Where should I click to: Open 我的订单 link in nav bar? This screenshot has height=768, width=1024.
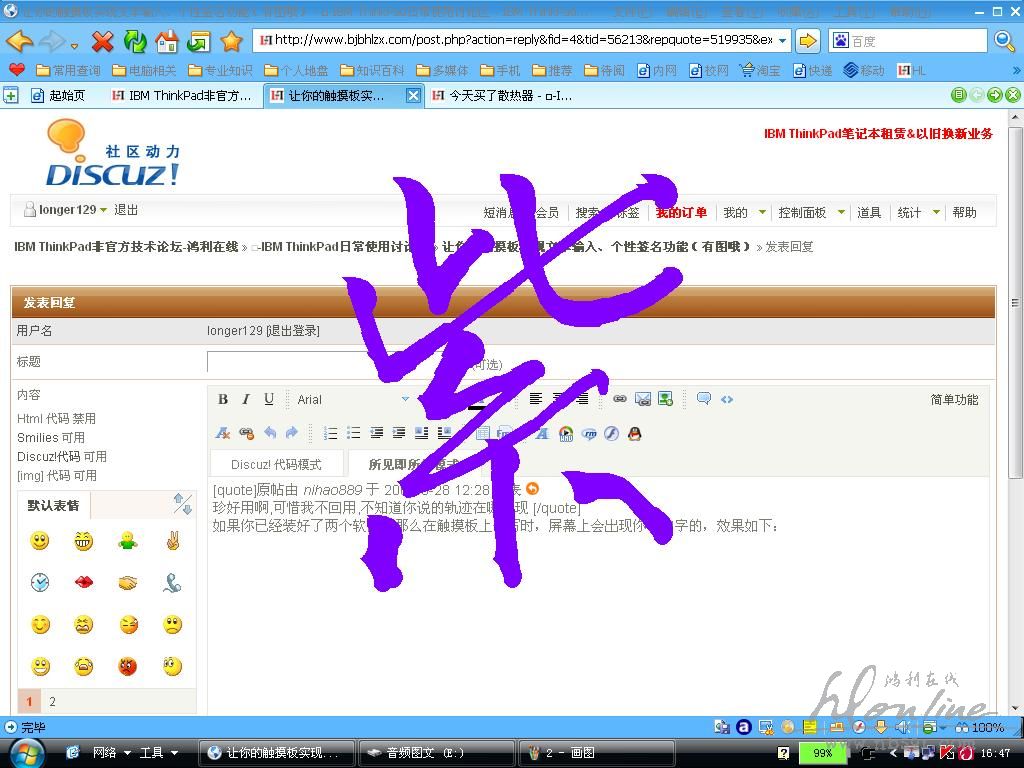point(681,212)
